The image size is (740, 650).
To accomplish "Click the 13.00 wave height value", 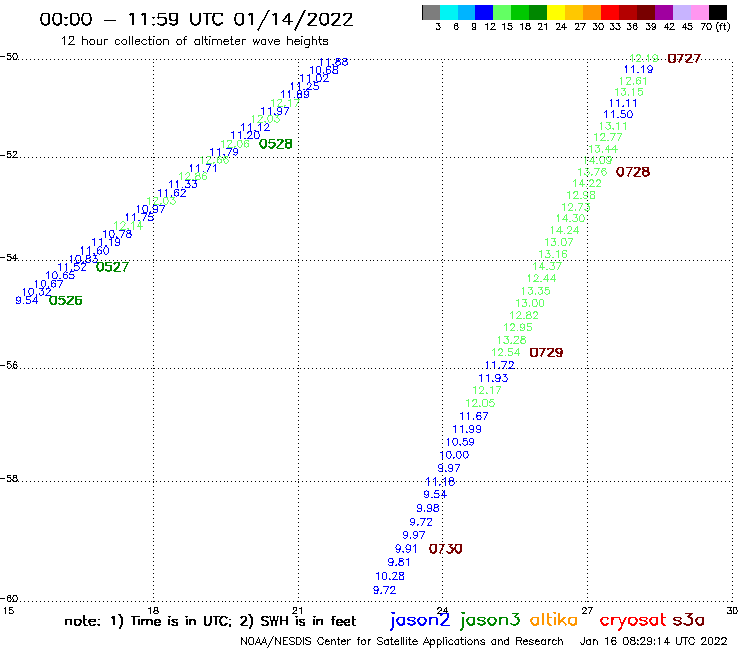I will pyautogui.click(x=530, y=303).
